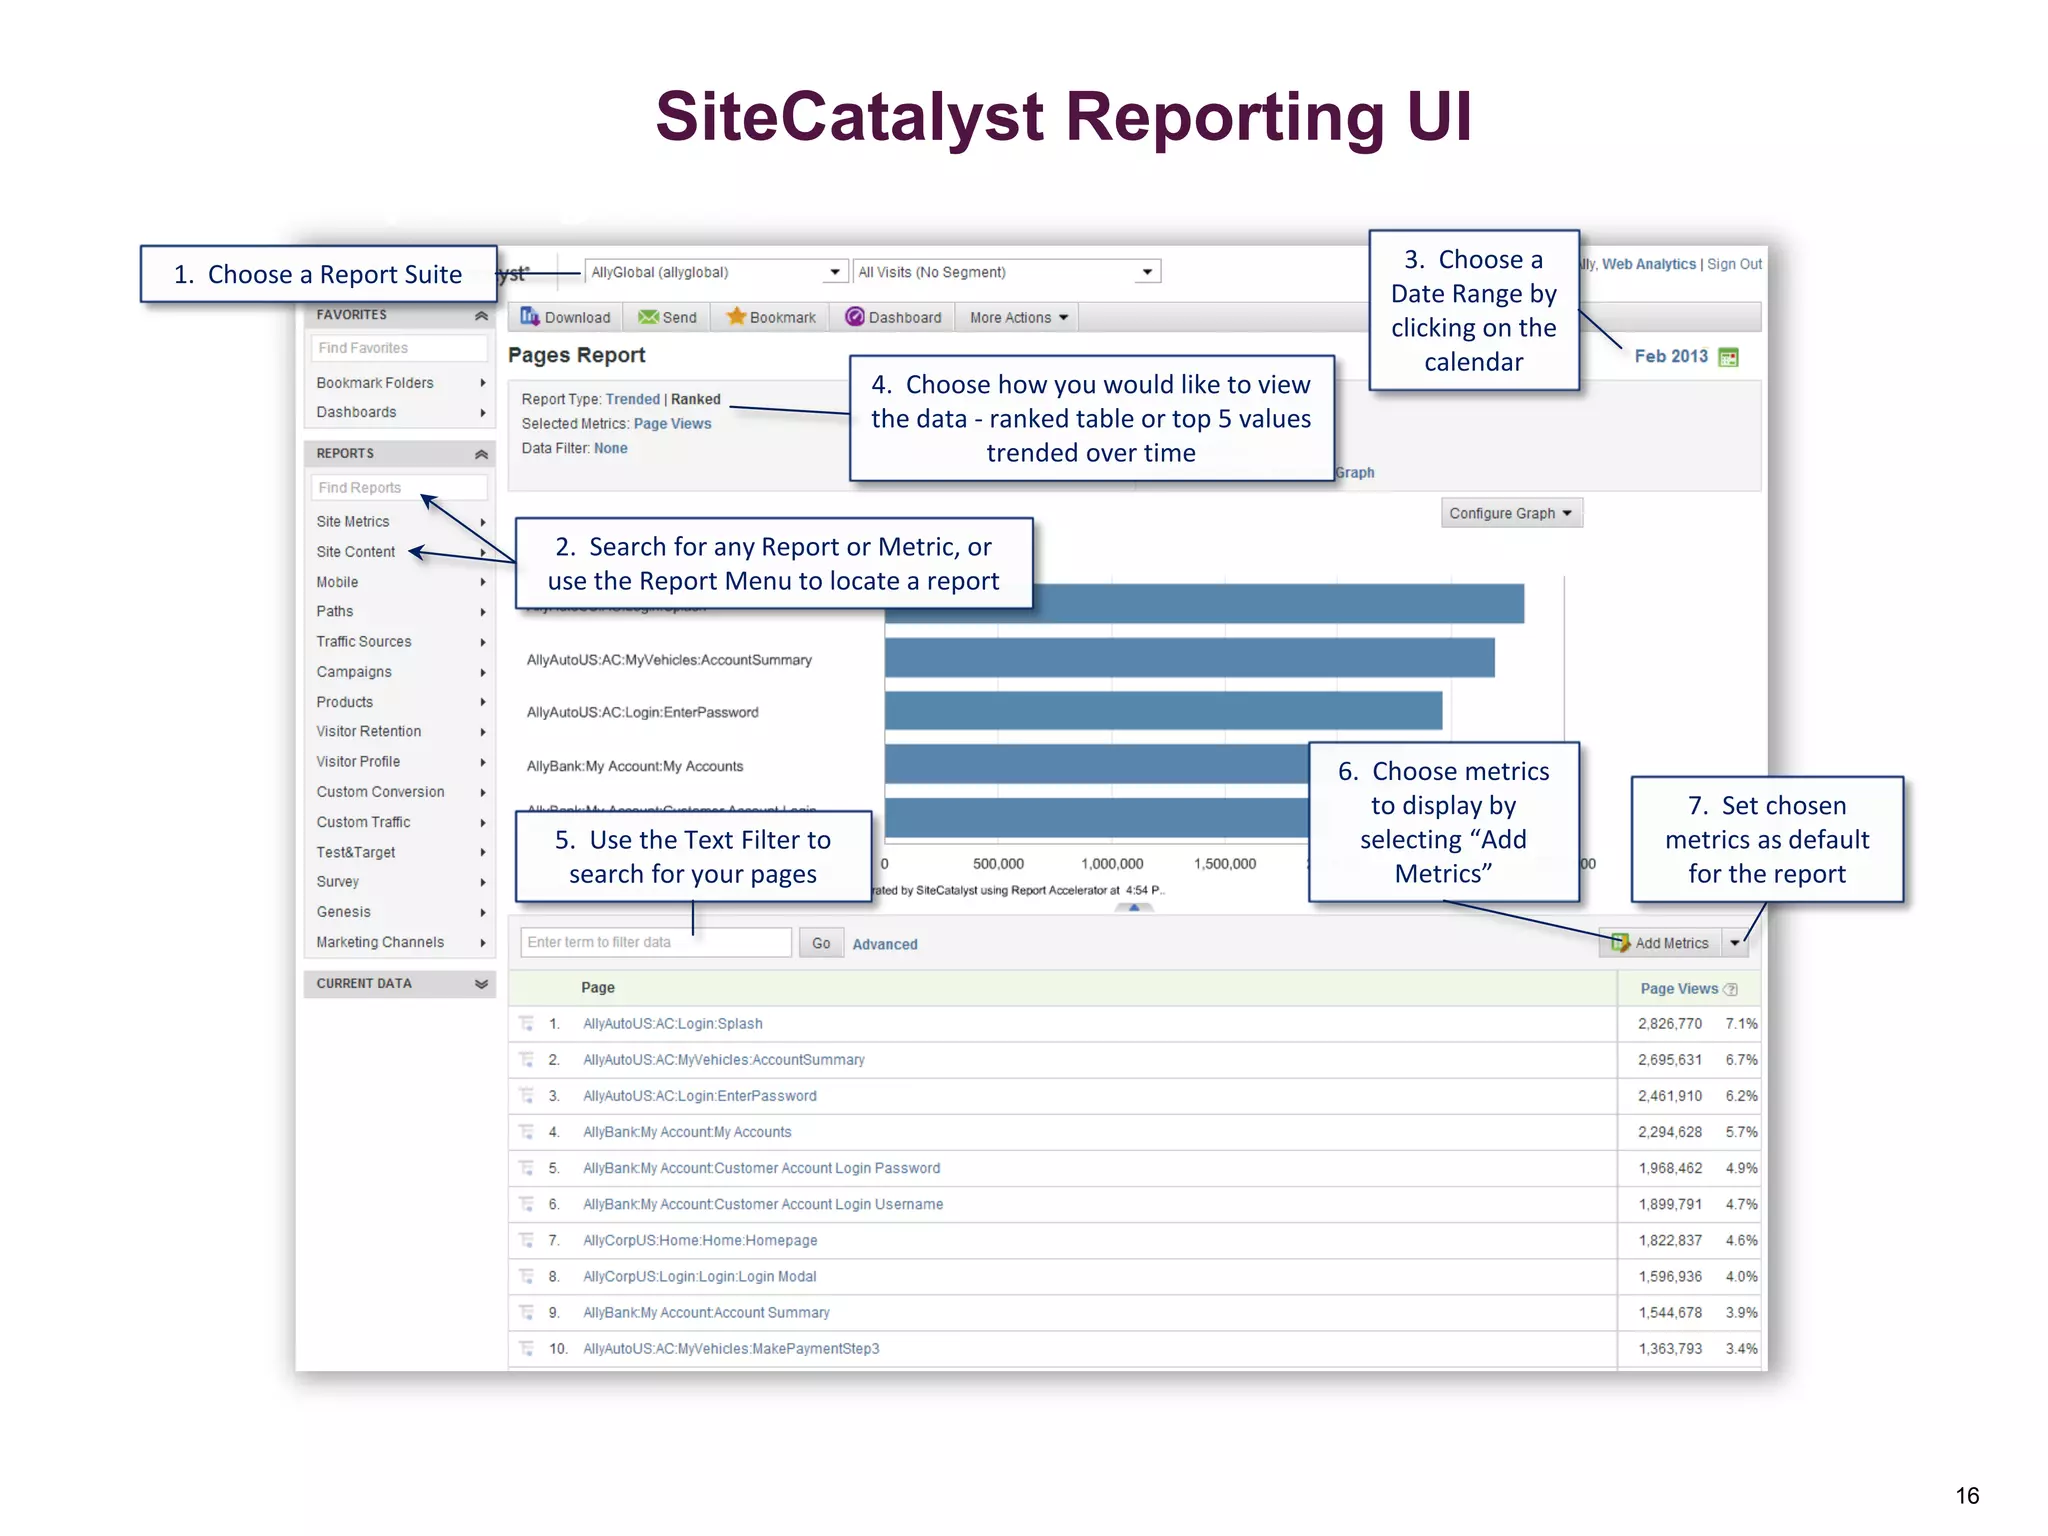This screenshot has width=2048, height=1536.
Task: Open the arrow dropdown beside Add Metrics
Action: 1735,943
